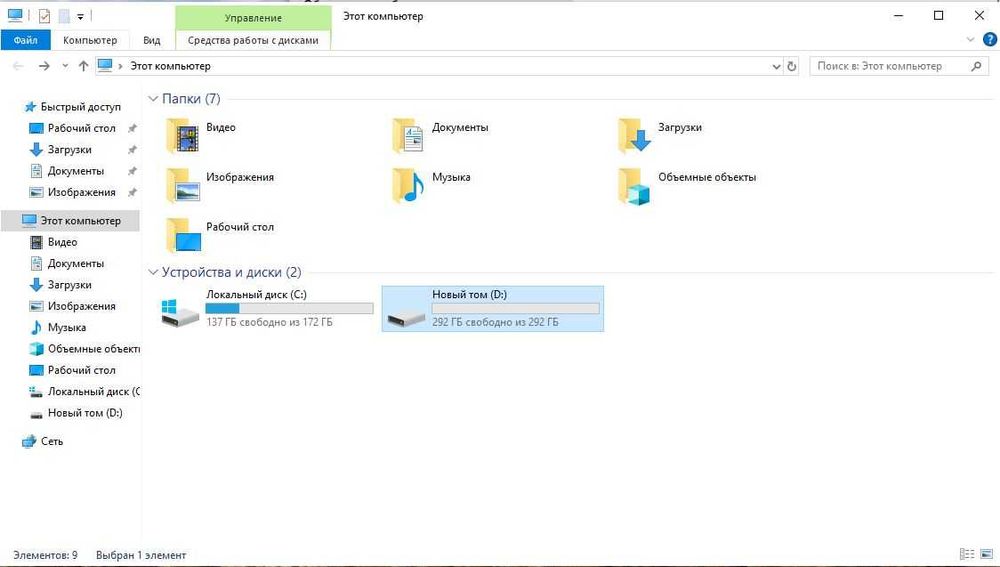Image resolution: width=1000 pixels, height=567 pixels.
Task: Open the Изображения folder icon in main pane
Action: pos(183,186)
